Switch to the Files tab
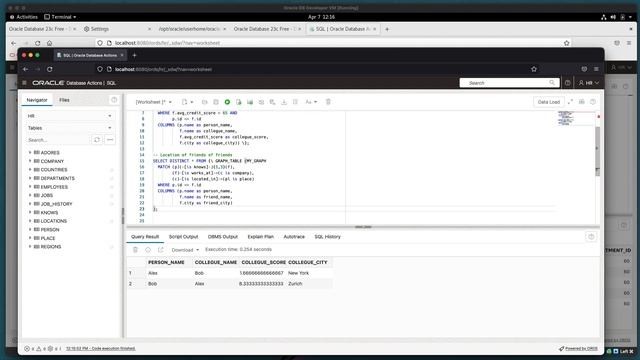 (64, 100)
